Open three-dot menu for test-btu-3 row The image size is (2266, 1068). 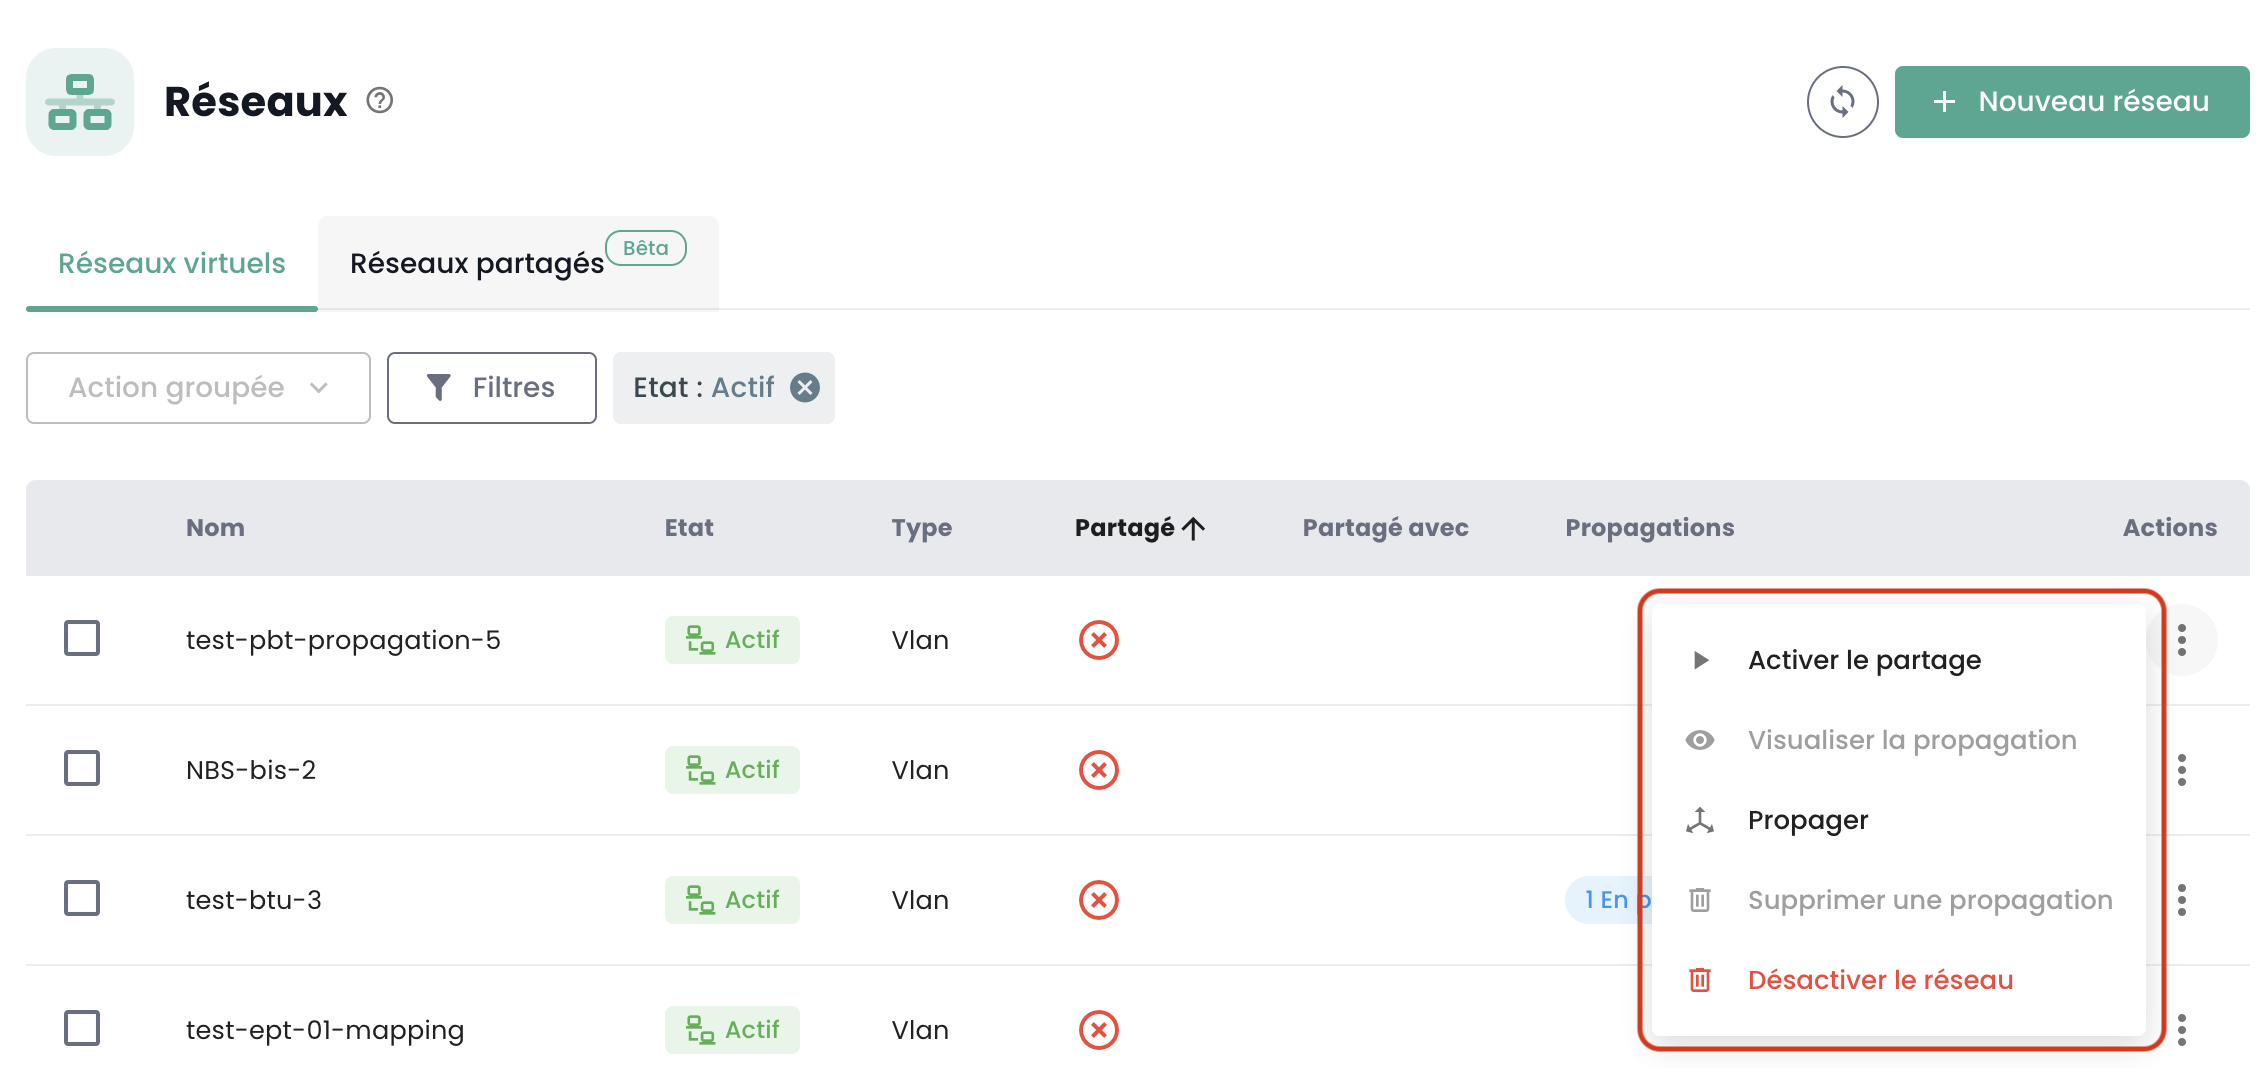pos(2181,900)
